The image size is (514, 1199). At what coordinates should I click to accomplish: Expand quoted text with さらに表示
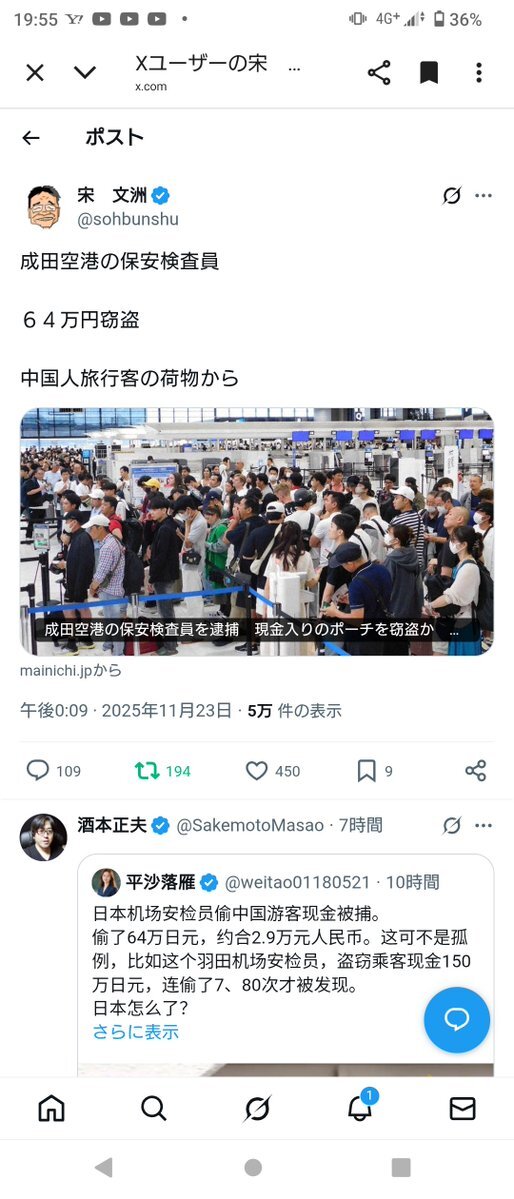click(x=135, y=1032)
